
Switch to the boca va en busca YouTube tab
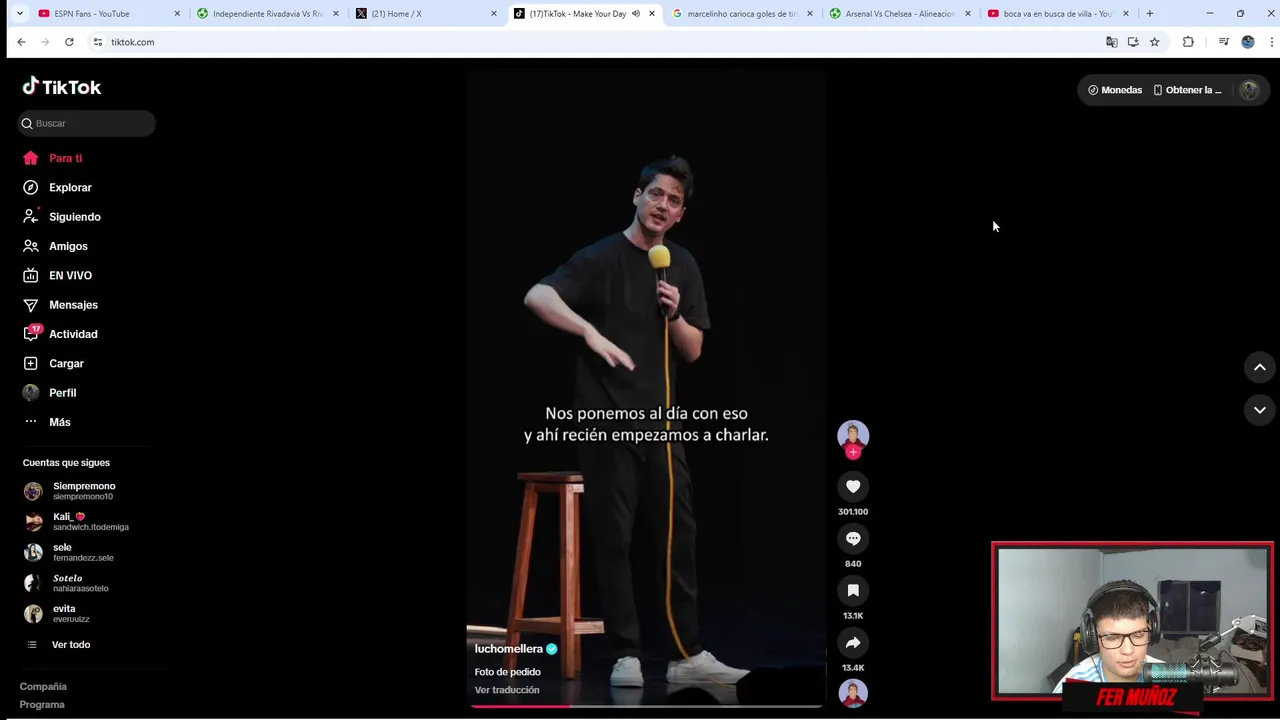click(x=1058, y=14)
